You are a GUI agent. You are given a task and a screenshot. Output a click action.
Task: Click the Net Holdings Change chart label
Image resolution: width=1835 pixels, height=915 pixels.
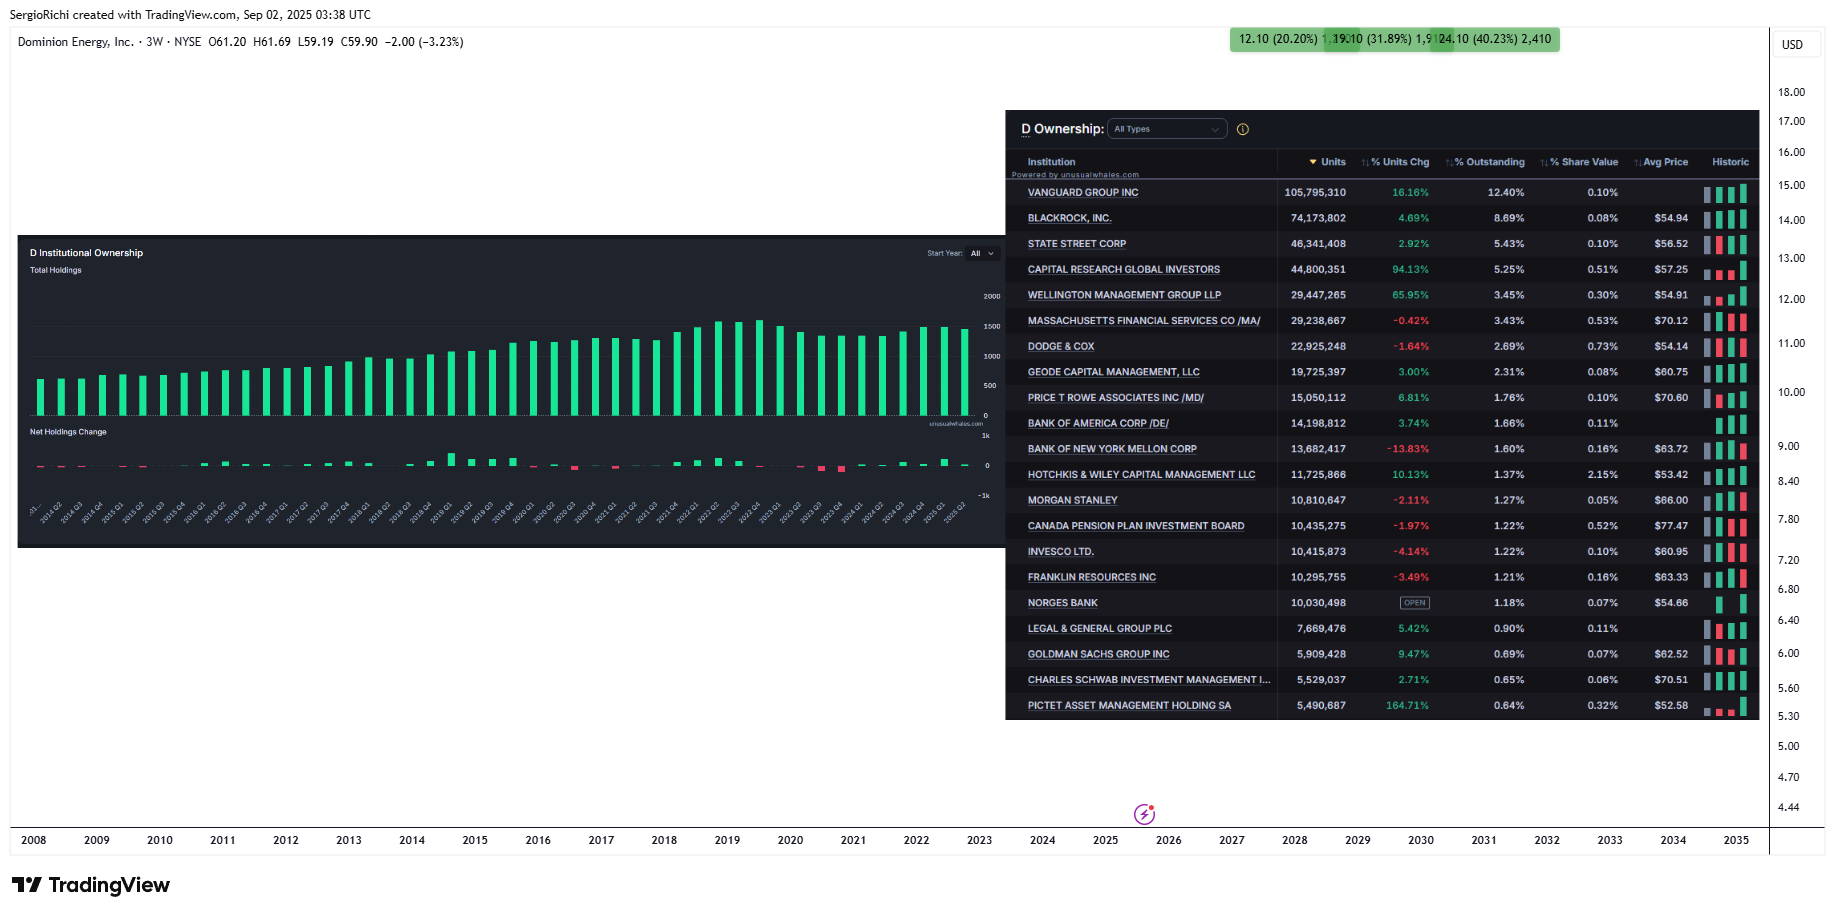tap(68, 432)
